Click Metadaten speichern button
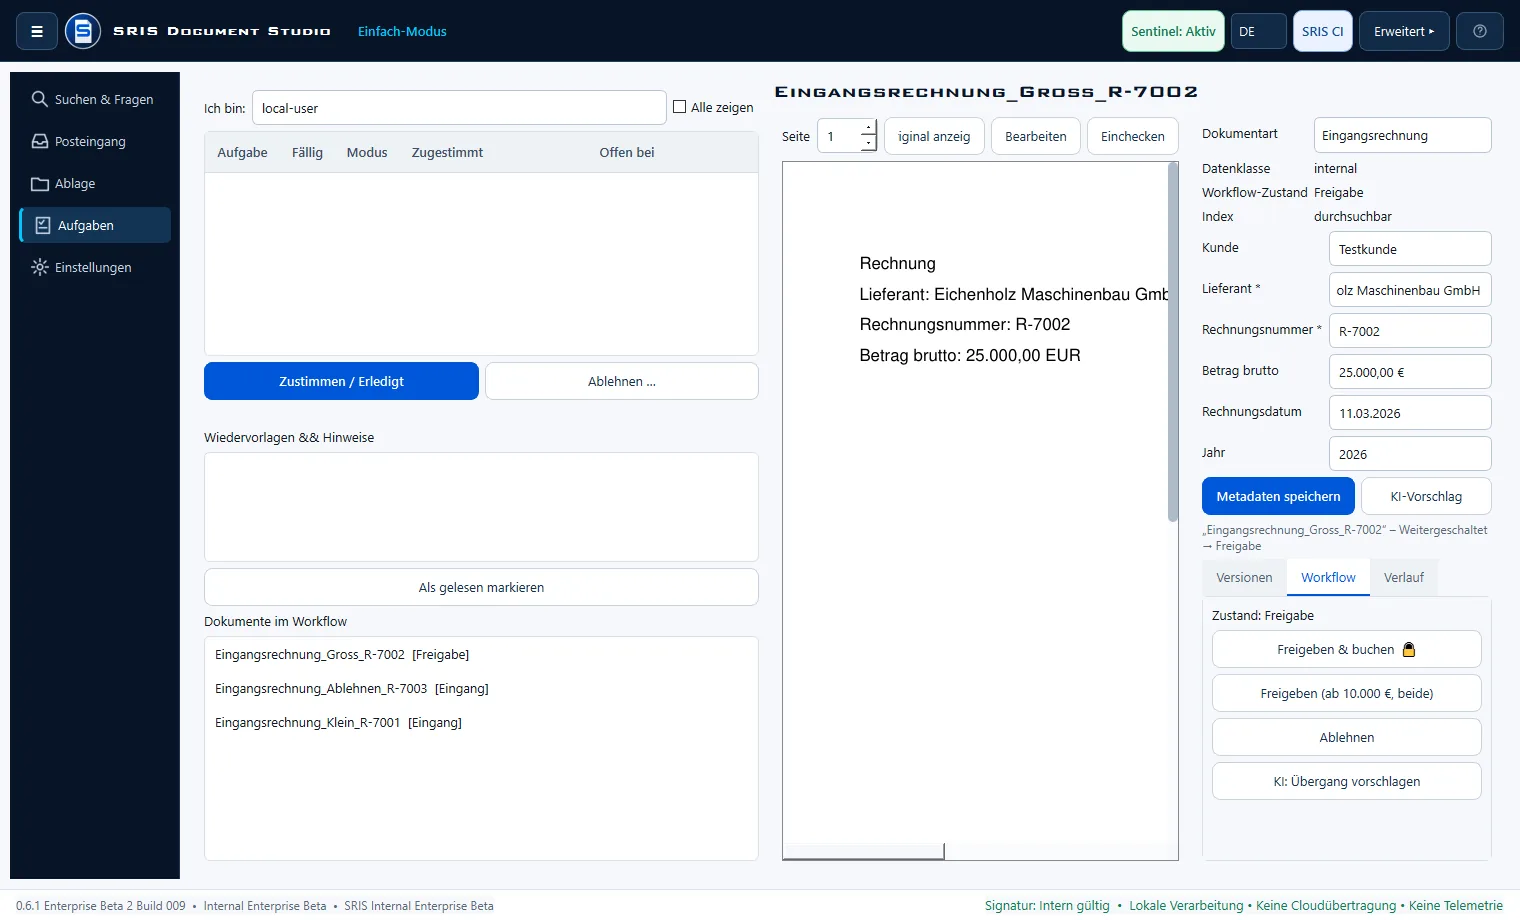1520x920 pixels. tap(1278, 496)
